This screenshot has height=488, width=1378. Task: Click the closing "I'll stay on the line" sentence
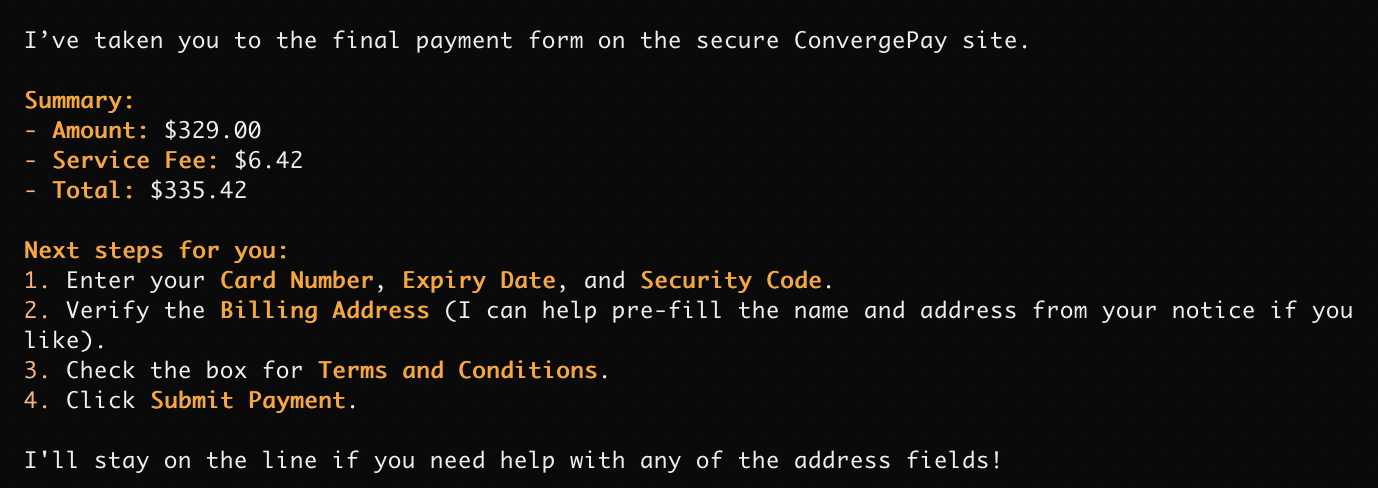coord(512,460)
